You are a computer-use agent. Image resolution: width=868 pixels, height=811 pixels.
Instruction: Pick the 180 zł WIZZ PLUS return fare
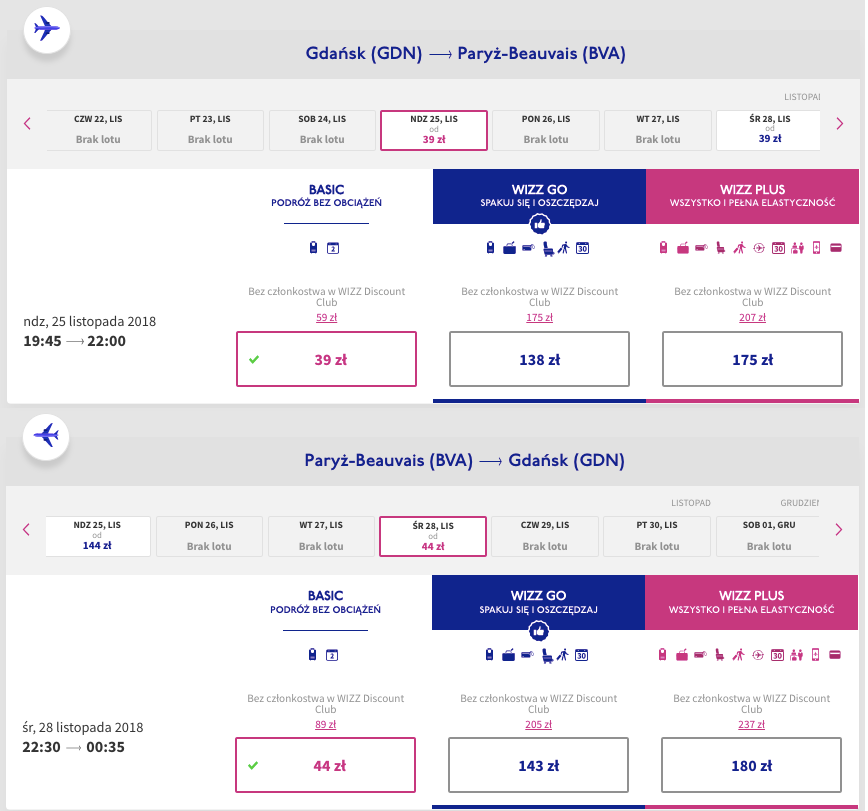tap(752, 766)
